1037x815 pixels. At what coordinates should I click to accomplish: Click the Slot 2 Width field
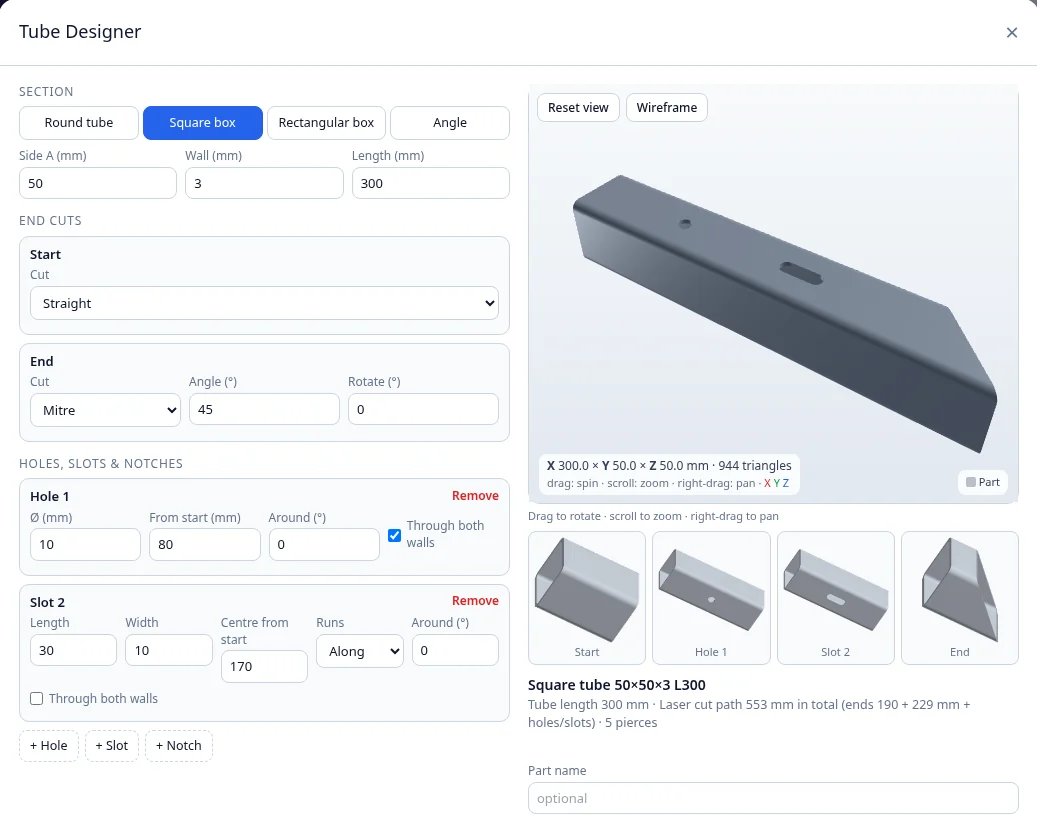(169, 650)
